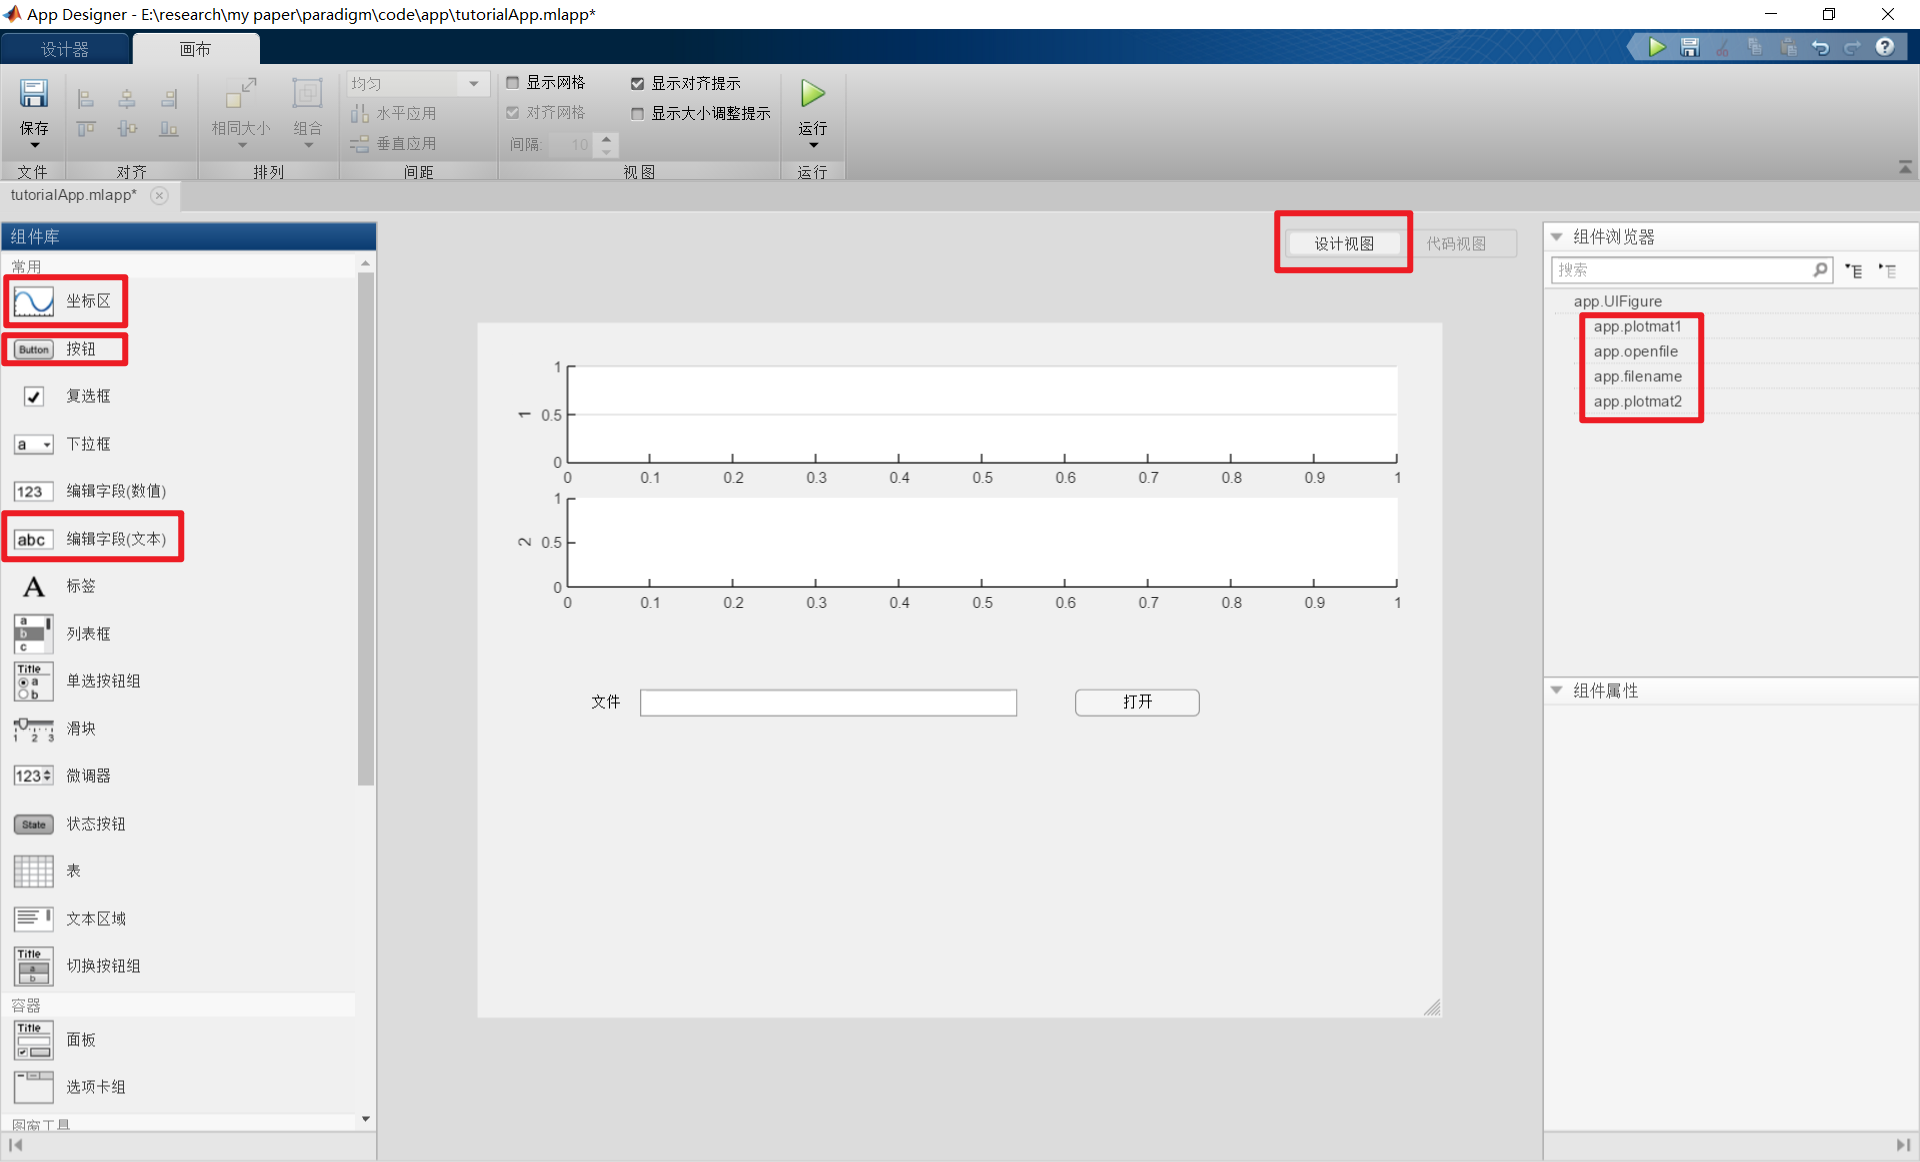Enable the 显示网格 checkbox
The image size is (1920, 1162).
tap(513, 82)
